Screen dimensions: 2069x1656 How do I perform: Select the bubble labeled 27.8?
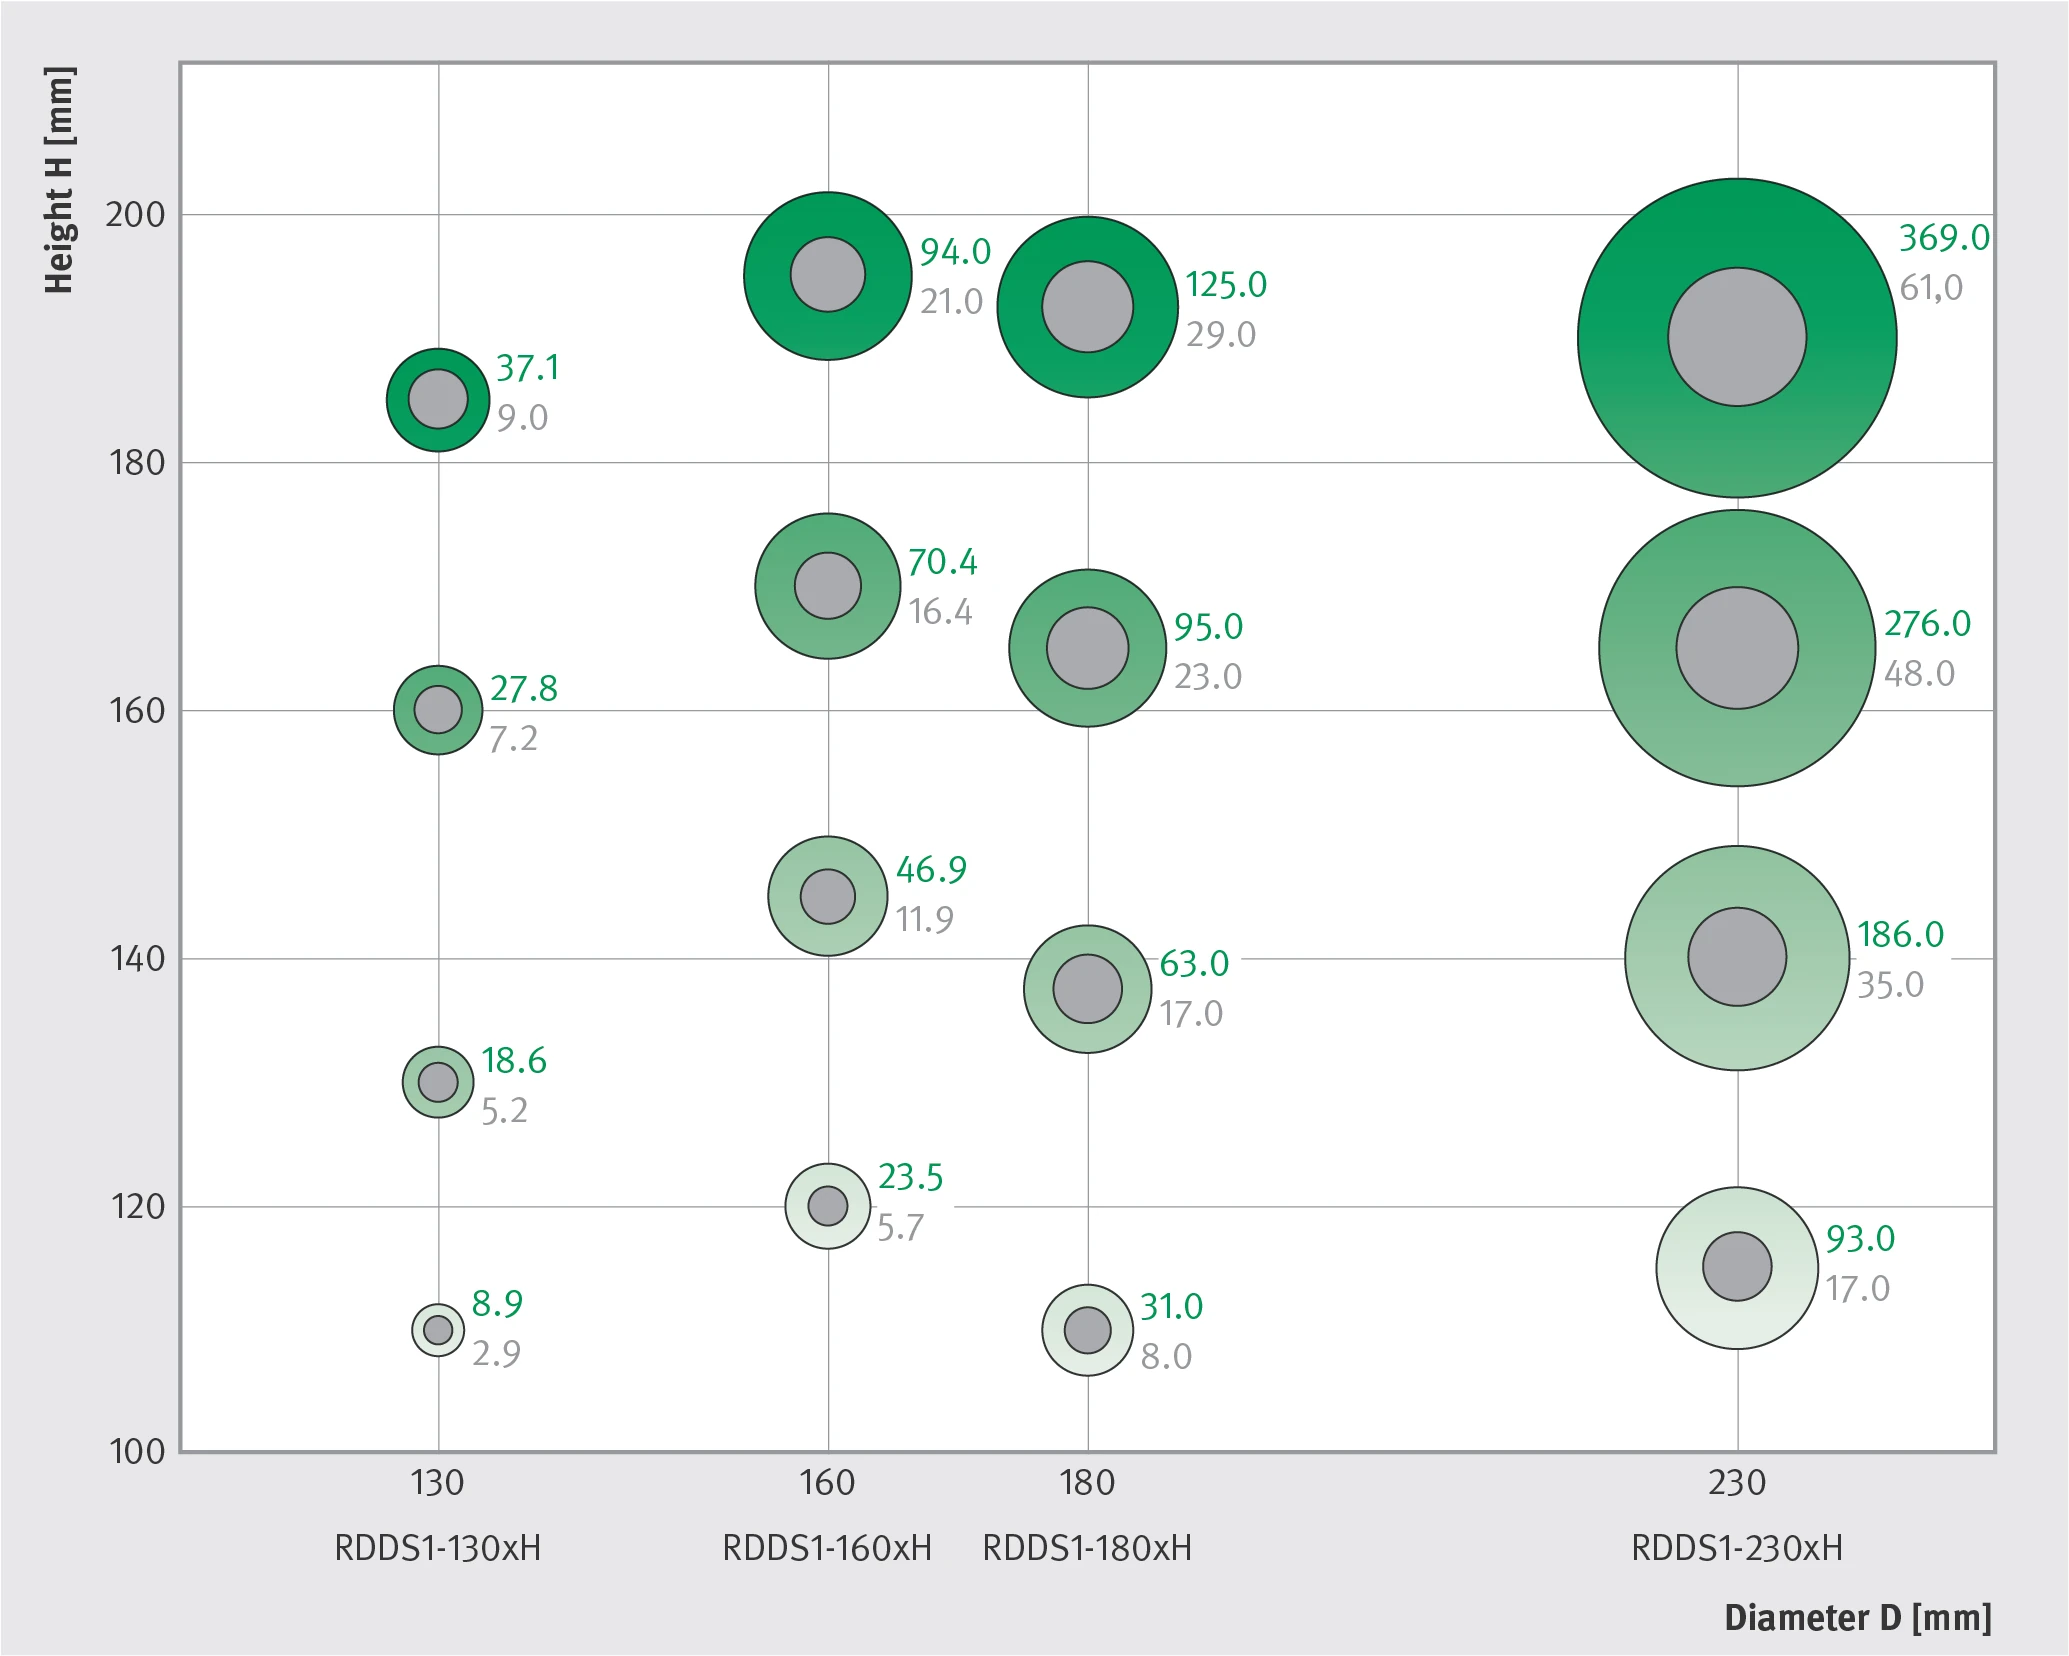pos(438,710)
